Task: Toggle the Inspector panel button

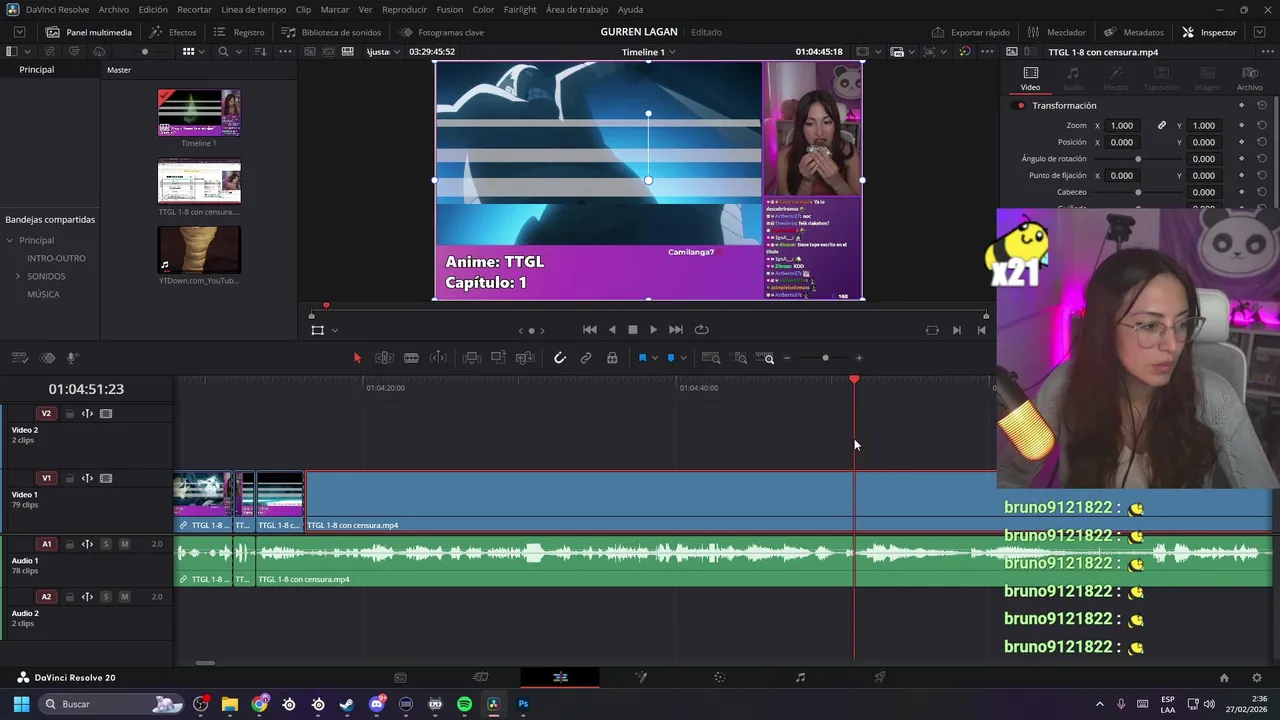Action: coord(1209,32)
